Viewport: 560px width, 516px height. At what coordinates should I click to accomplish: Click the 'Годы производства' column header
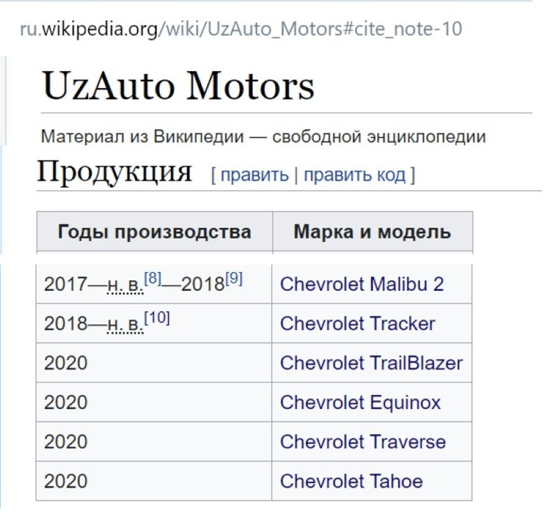pyautogui.click(x=154, y=232)
